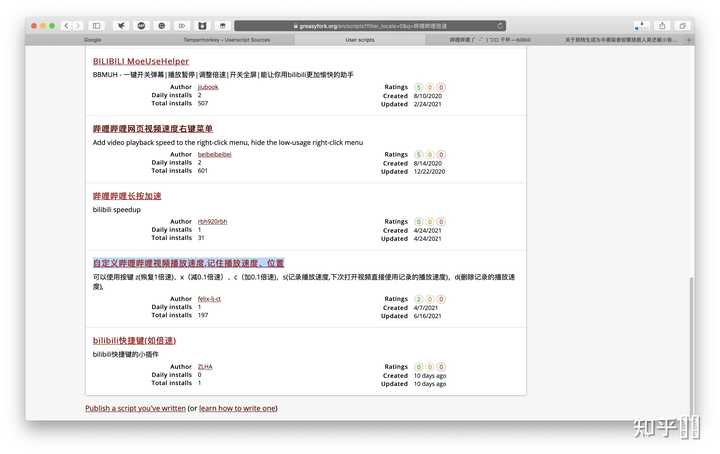This screenshot has width=720, height=454.
Task: Show the Safari sidebar
Action: pos(96,26)
